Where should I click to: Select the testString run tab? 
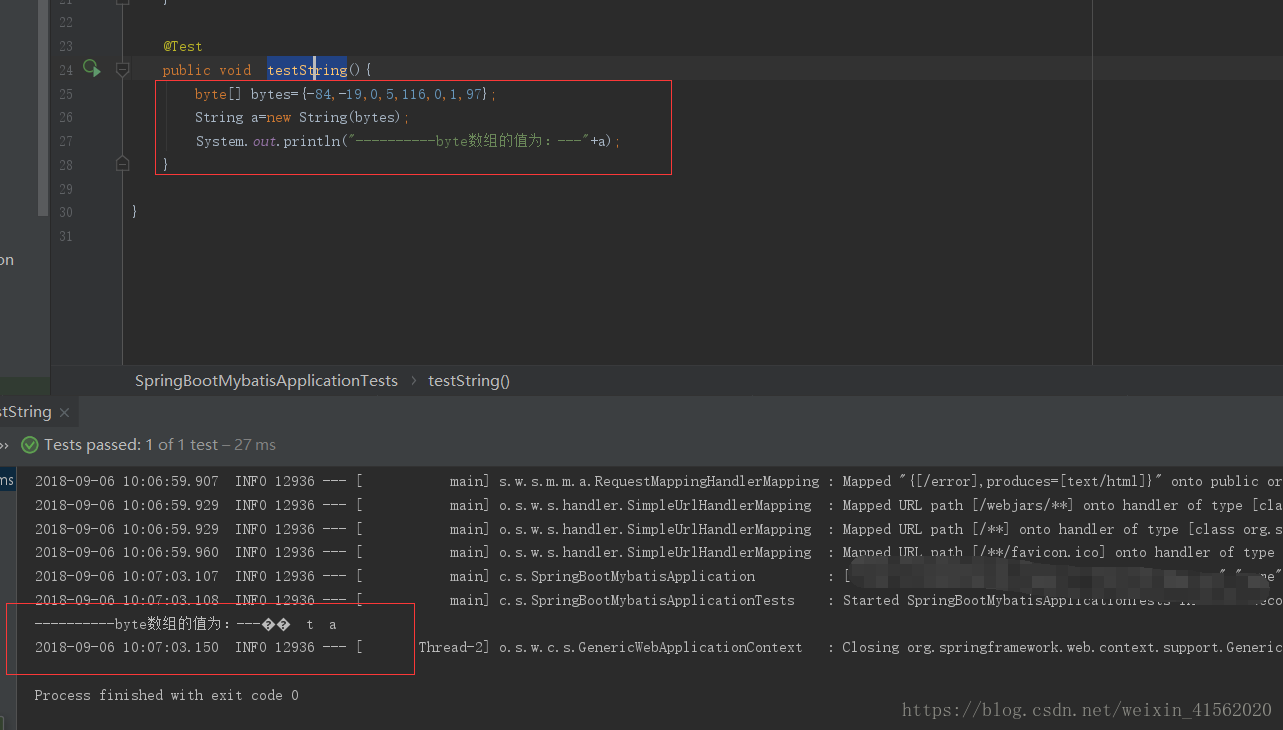pos(25,412)
